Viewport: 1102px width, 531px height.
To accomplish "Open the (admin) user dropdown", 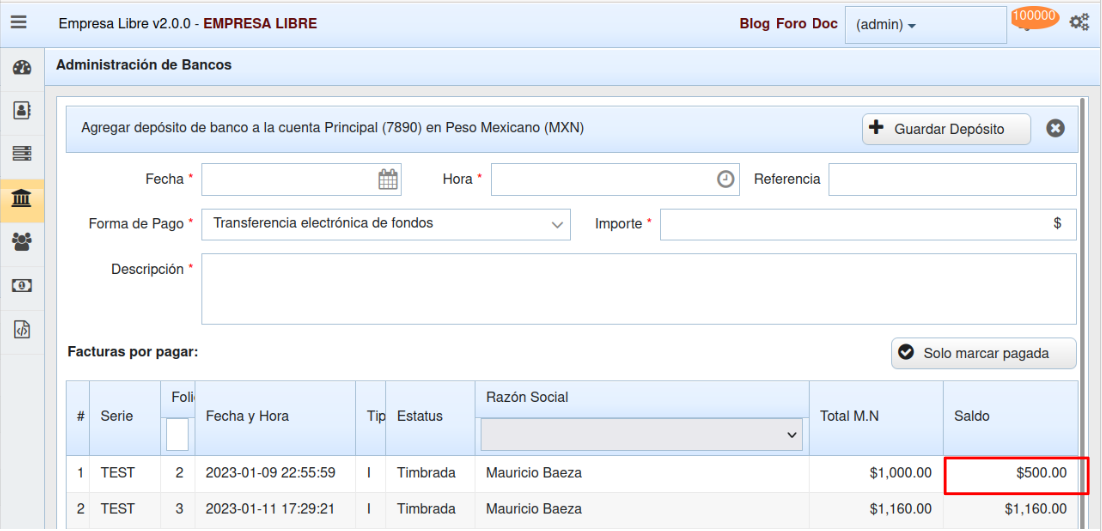I will pyautogui.click(x=924, y=25).
